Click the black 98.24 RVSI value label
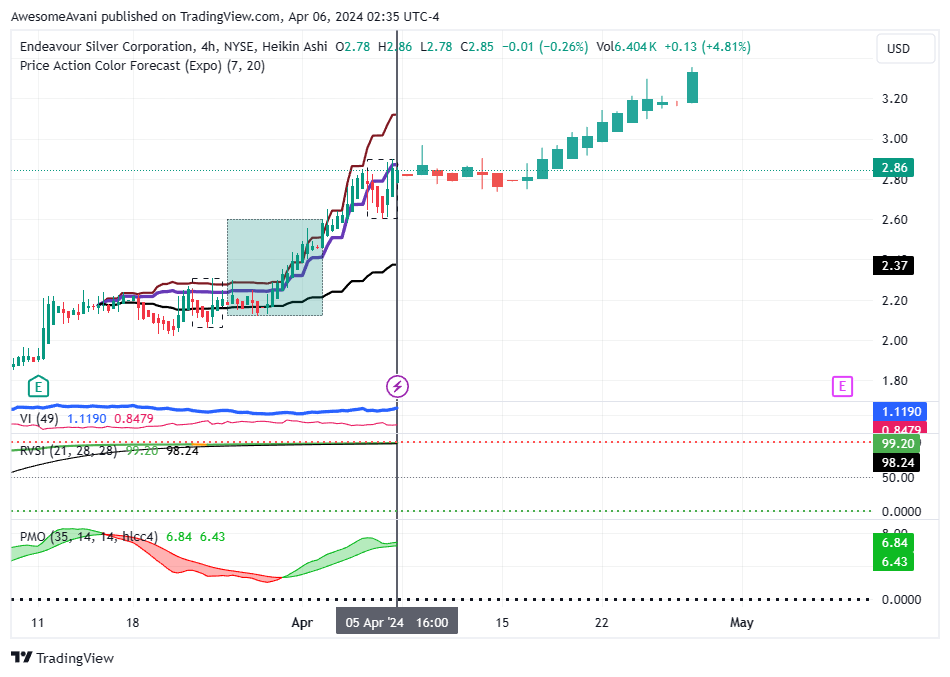Screen dimensions: 950x677 pos(897,463)
